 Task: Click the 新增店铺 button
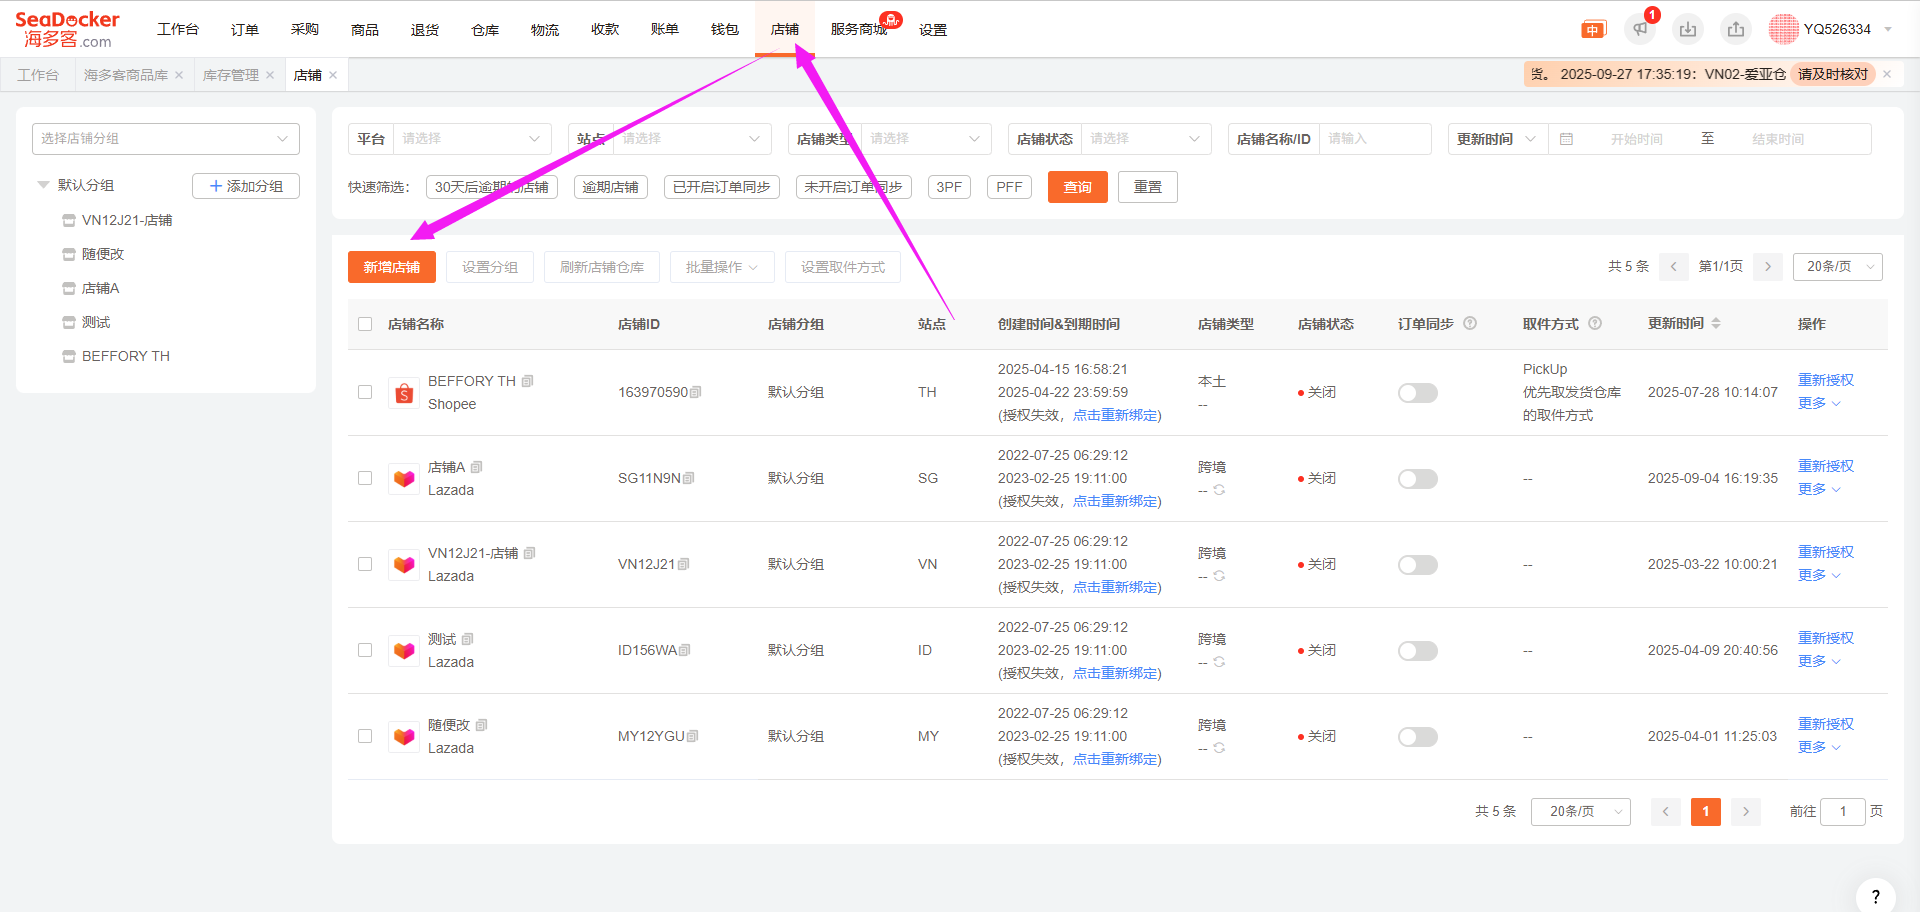coord(391,267)
